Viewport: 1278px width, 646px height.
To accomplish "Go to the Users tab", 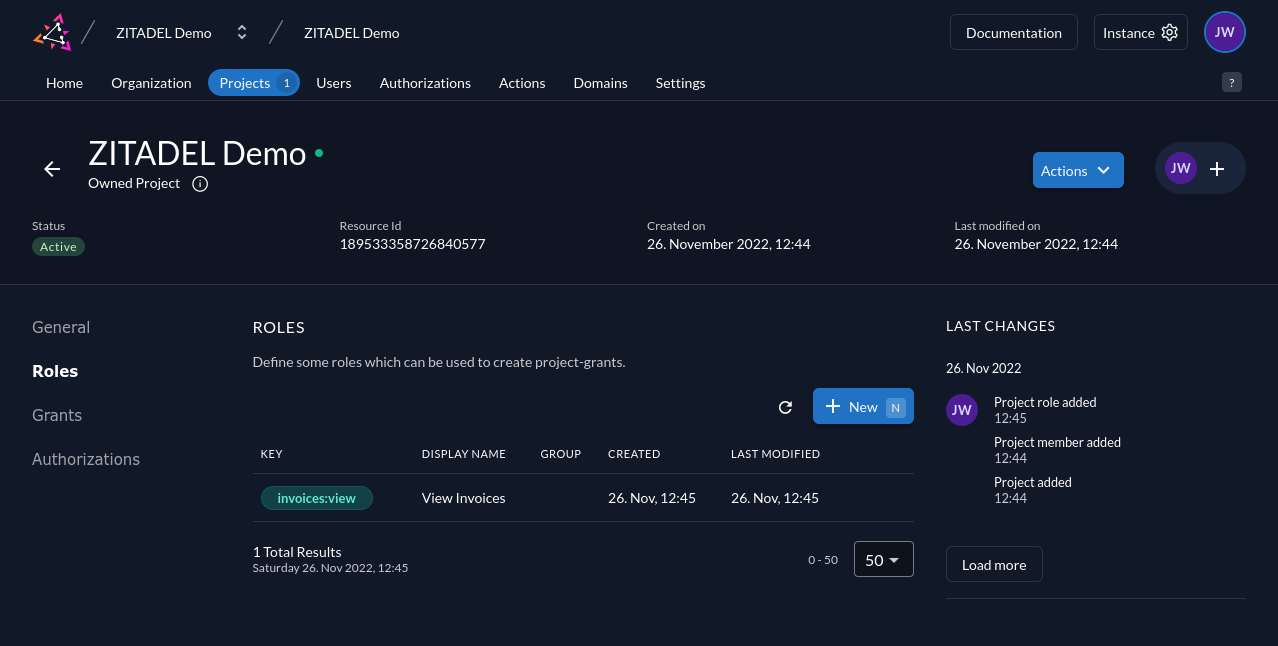I will (x=333, y=83).
